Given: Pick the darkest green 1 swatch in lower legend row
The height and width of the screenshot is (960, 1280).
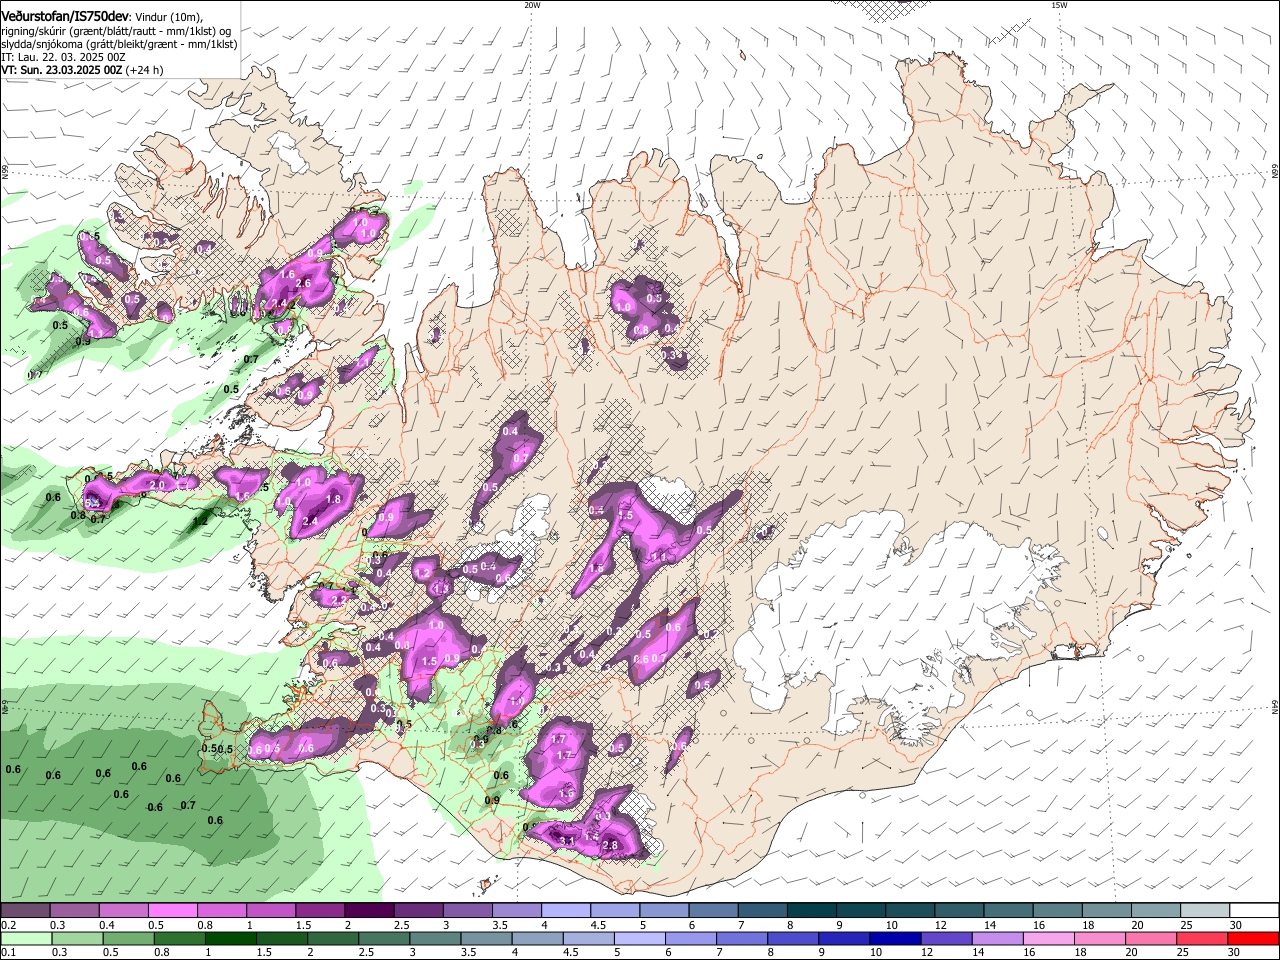Looking at the screenshot, I should coord(229,938).
